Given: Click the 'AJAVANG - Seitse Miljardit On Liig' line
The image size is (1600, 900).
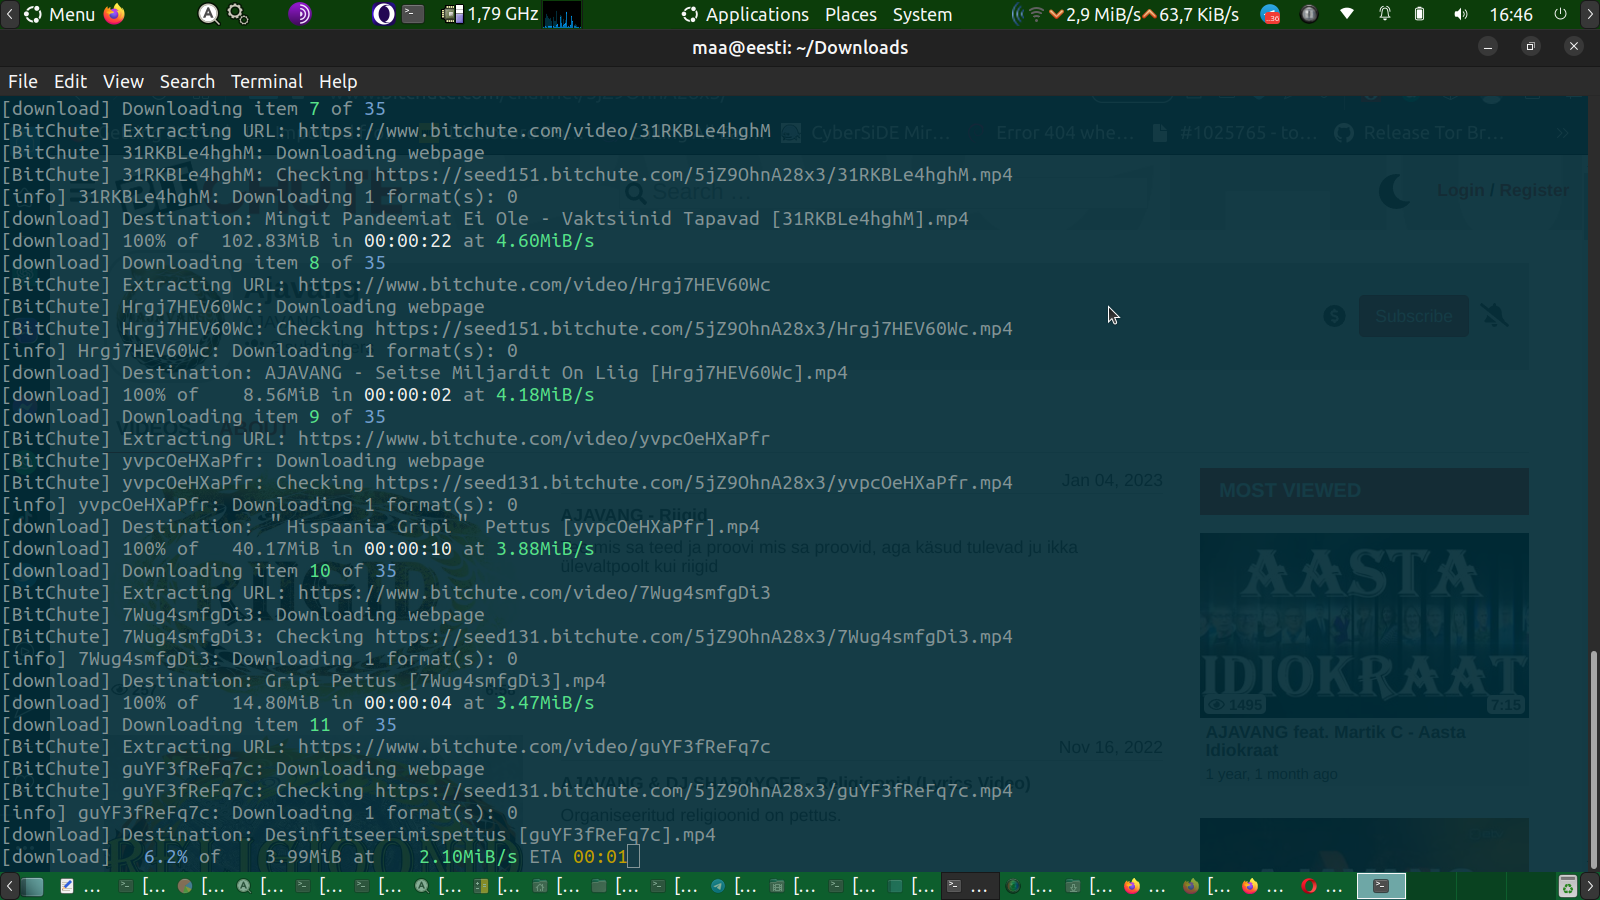Looking at the screenshot, I should point(425,373).
